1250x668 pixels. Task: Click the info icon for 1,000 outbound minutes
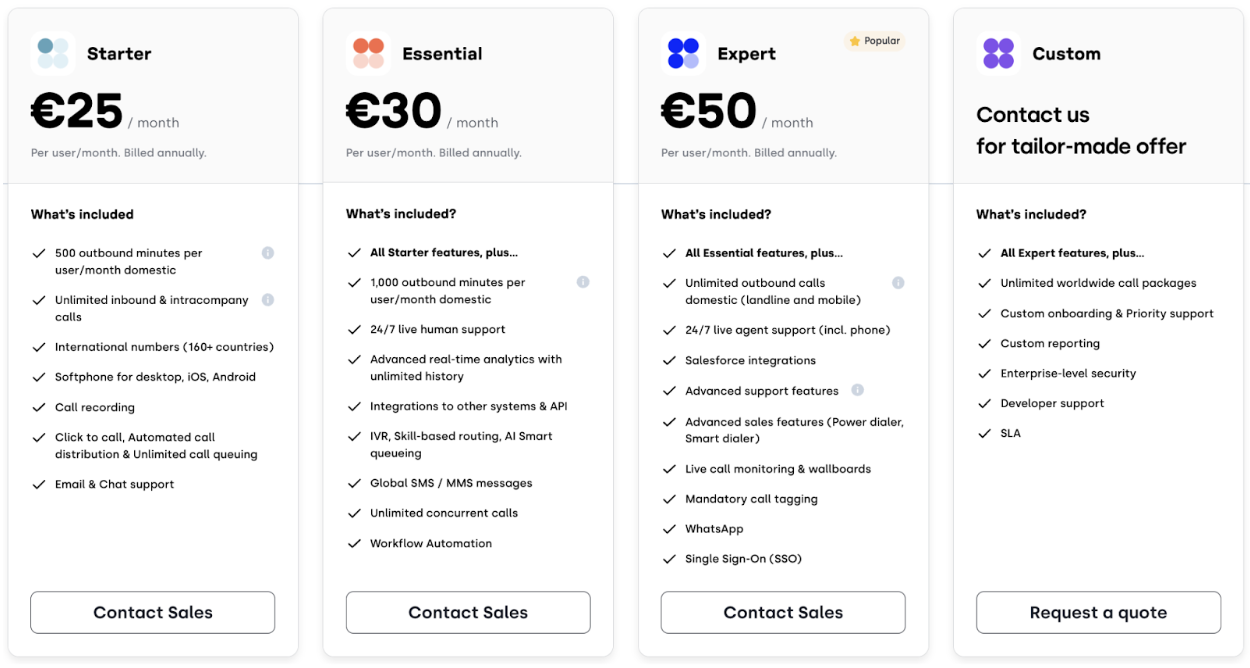coord(583,282)
